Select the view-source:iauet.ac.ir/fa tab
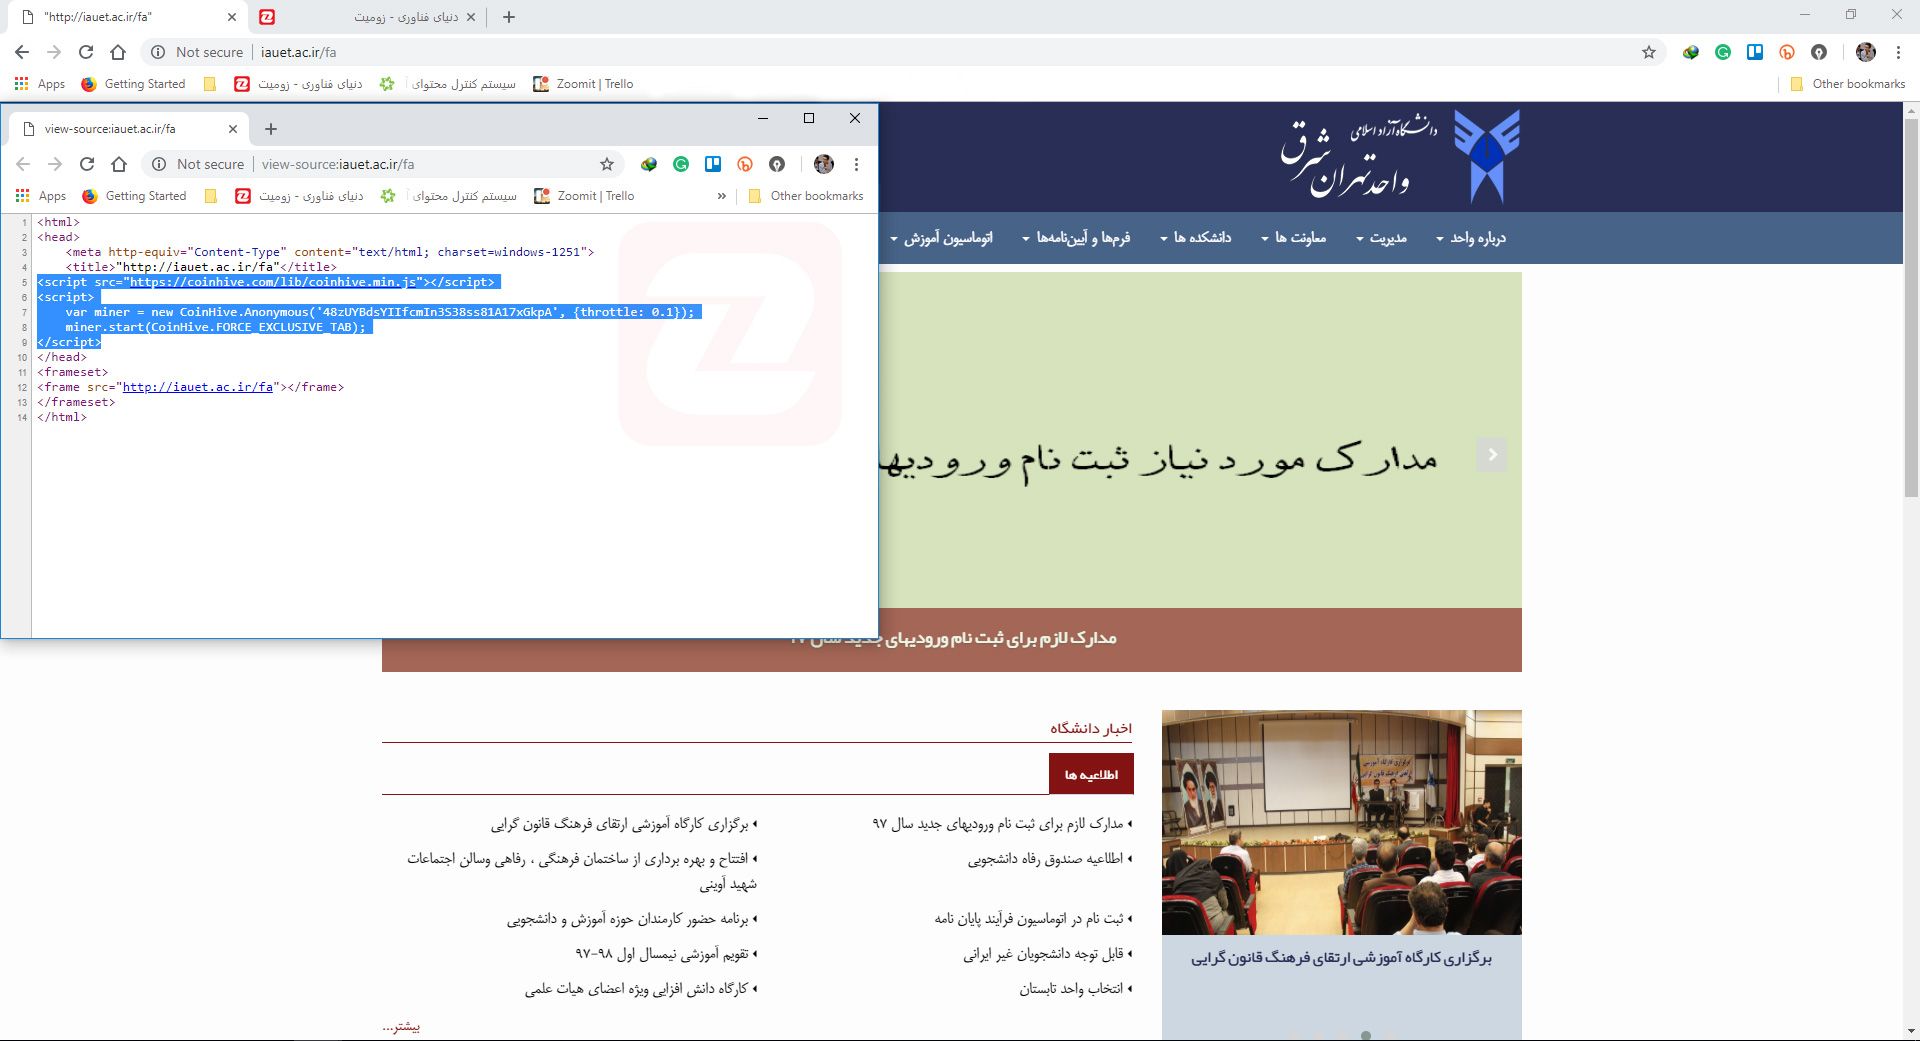 128,129
